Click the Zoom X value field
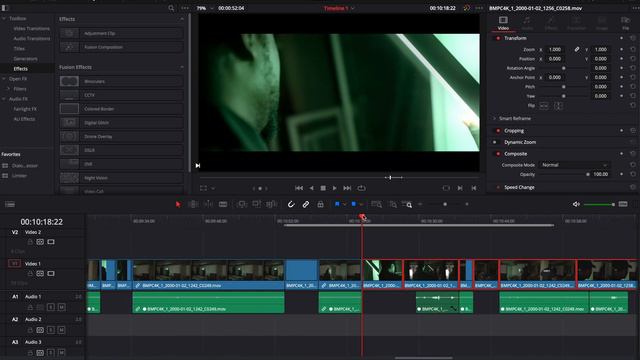 tap(555, 49)
